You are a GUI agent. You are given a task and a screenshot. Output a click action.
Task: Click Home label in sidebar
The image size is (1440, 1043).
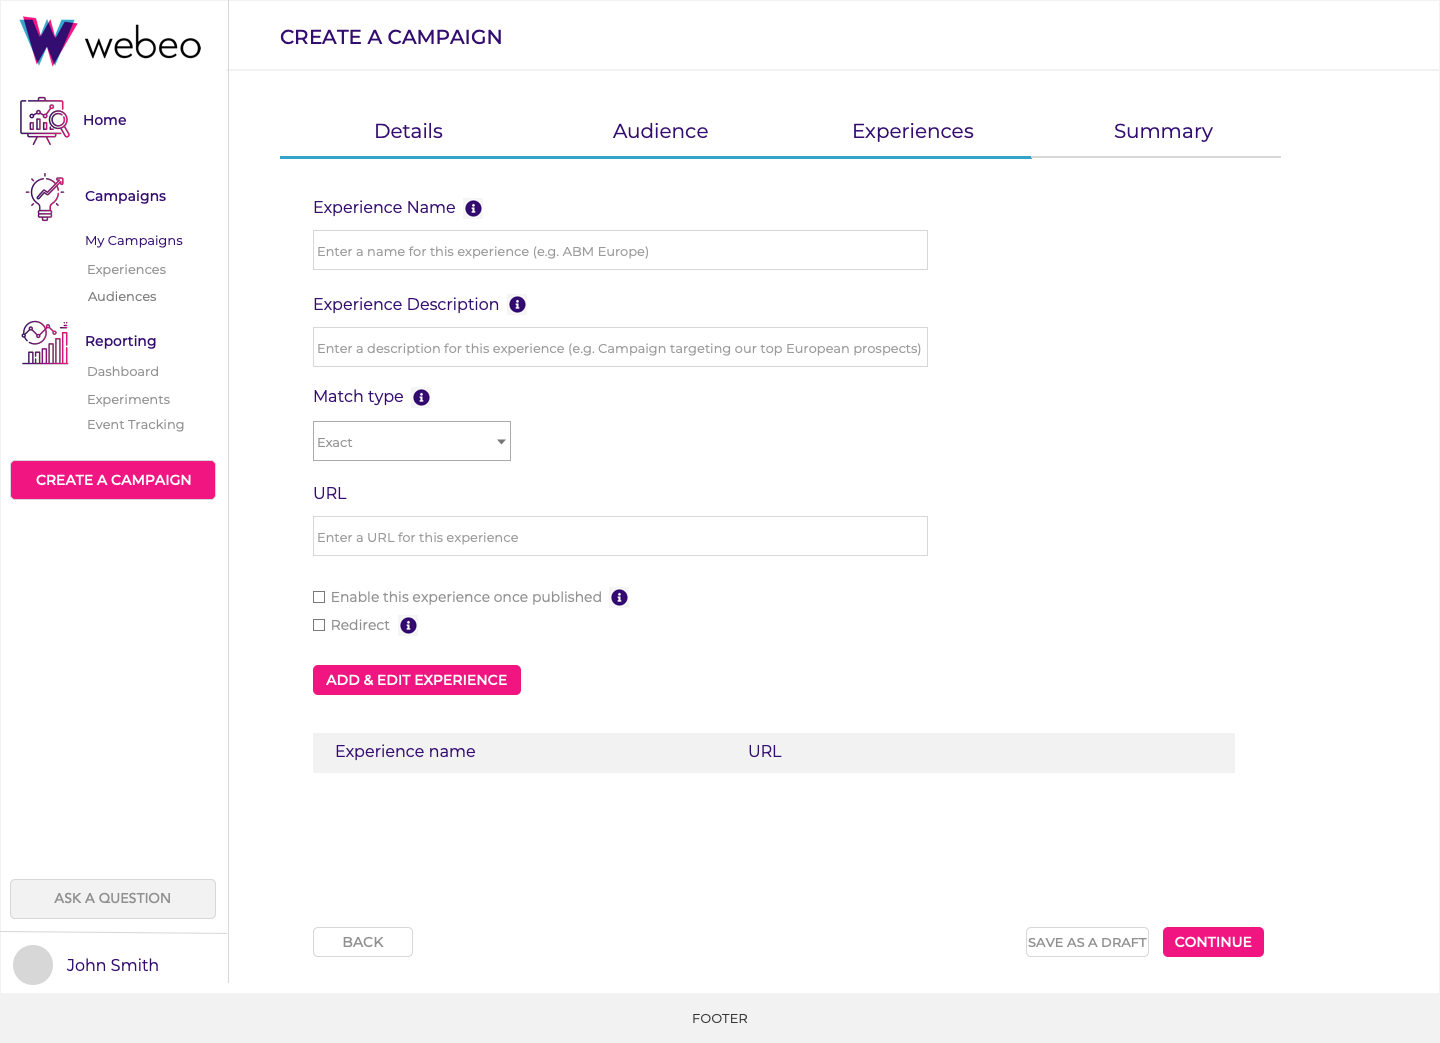coord(105,120)
